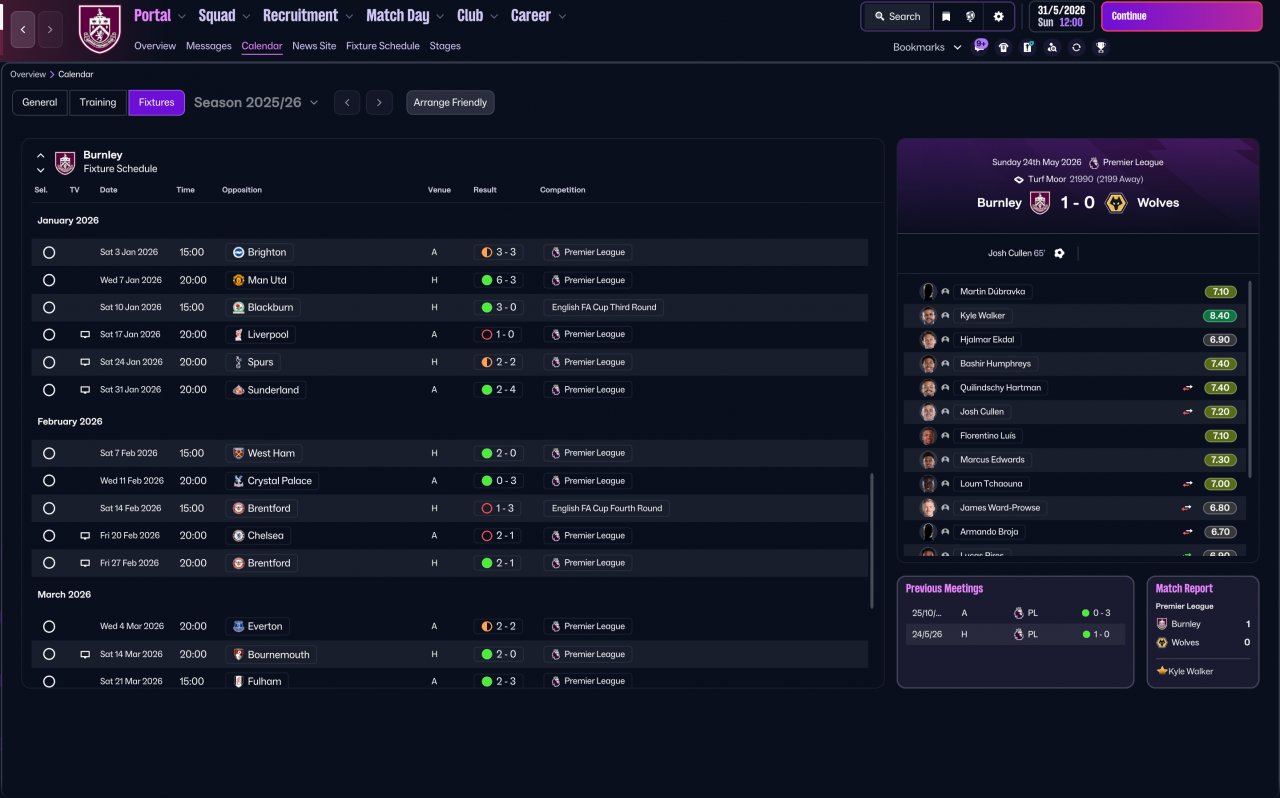Image resolution: width=1280 pixels, height=798 pixels.
Task: Click Martin Dúbravka's player portrait icon
Action: (x=928, y=291)
